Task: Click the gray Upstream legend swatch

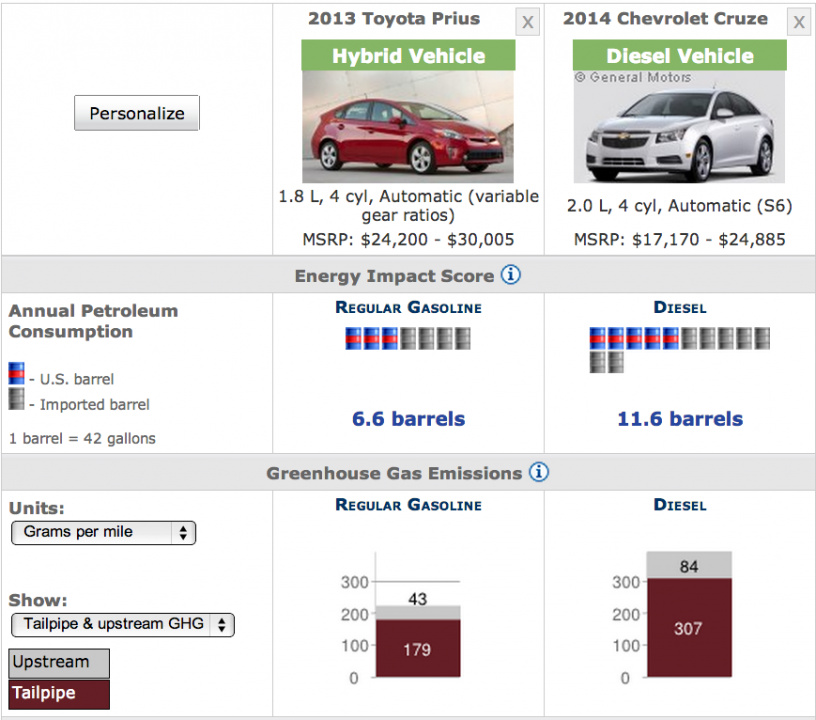Action: [x=59, y=662]
